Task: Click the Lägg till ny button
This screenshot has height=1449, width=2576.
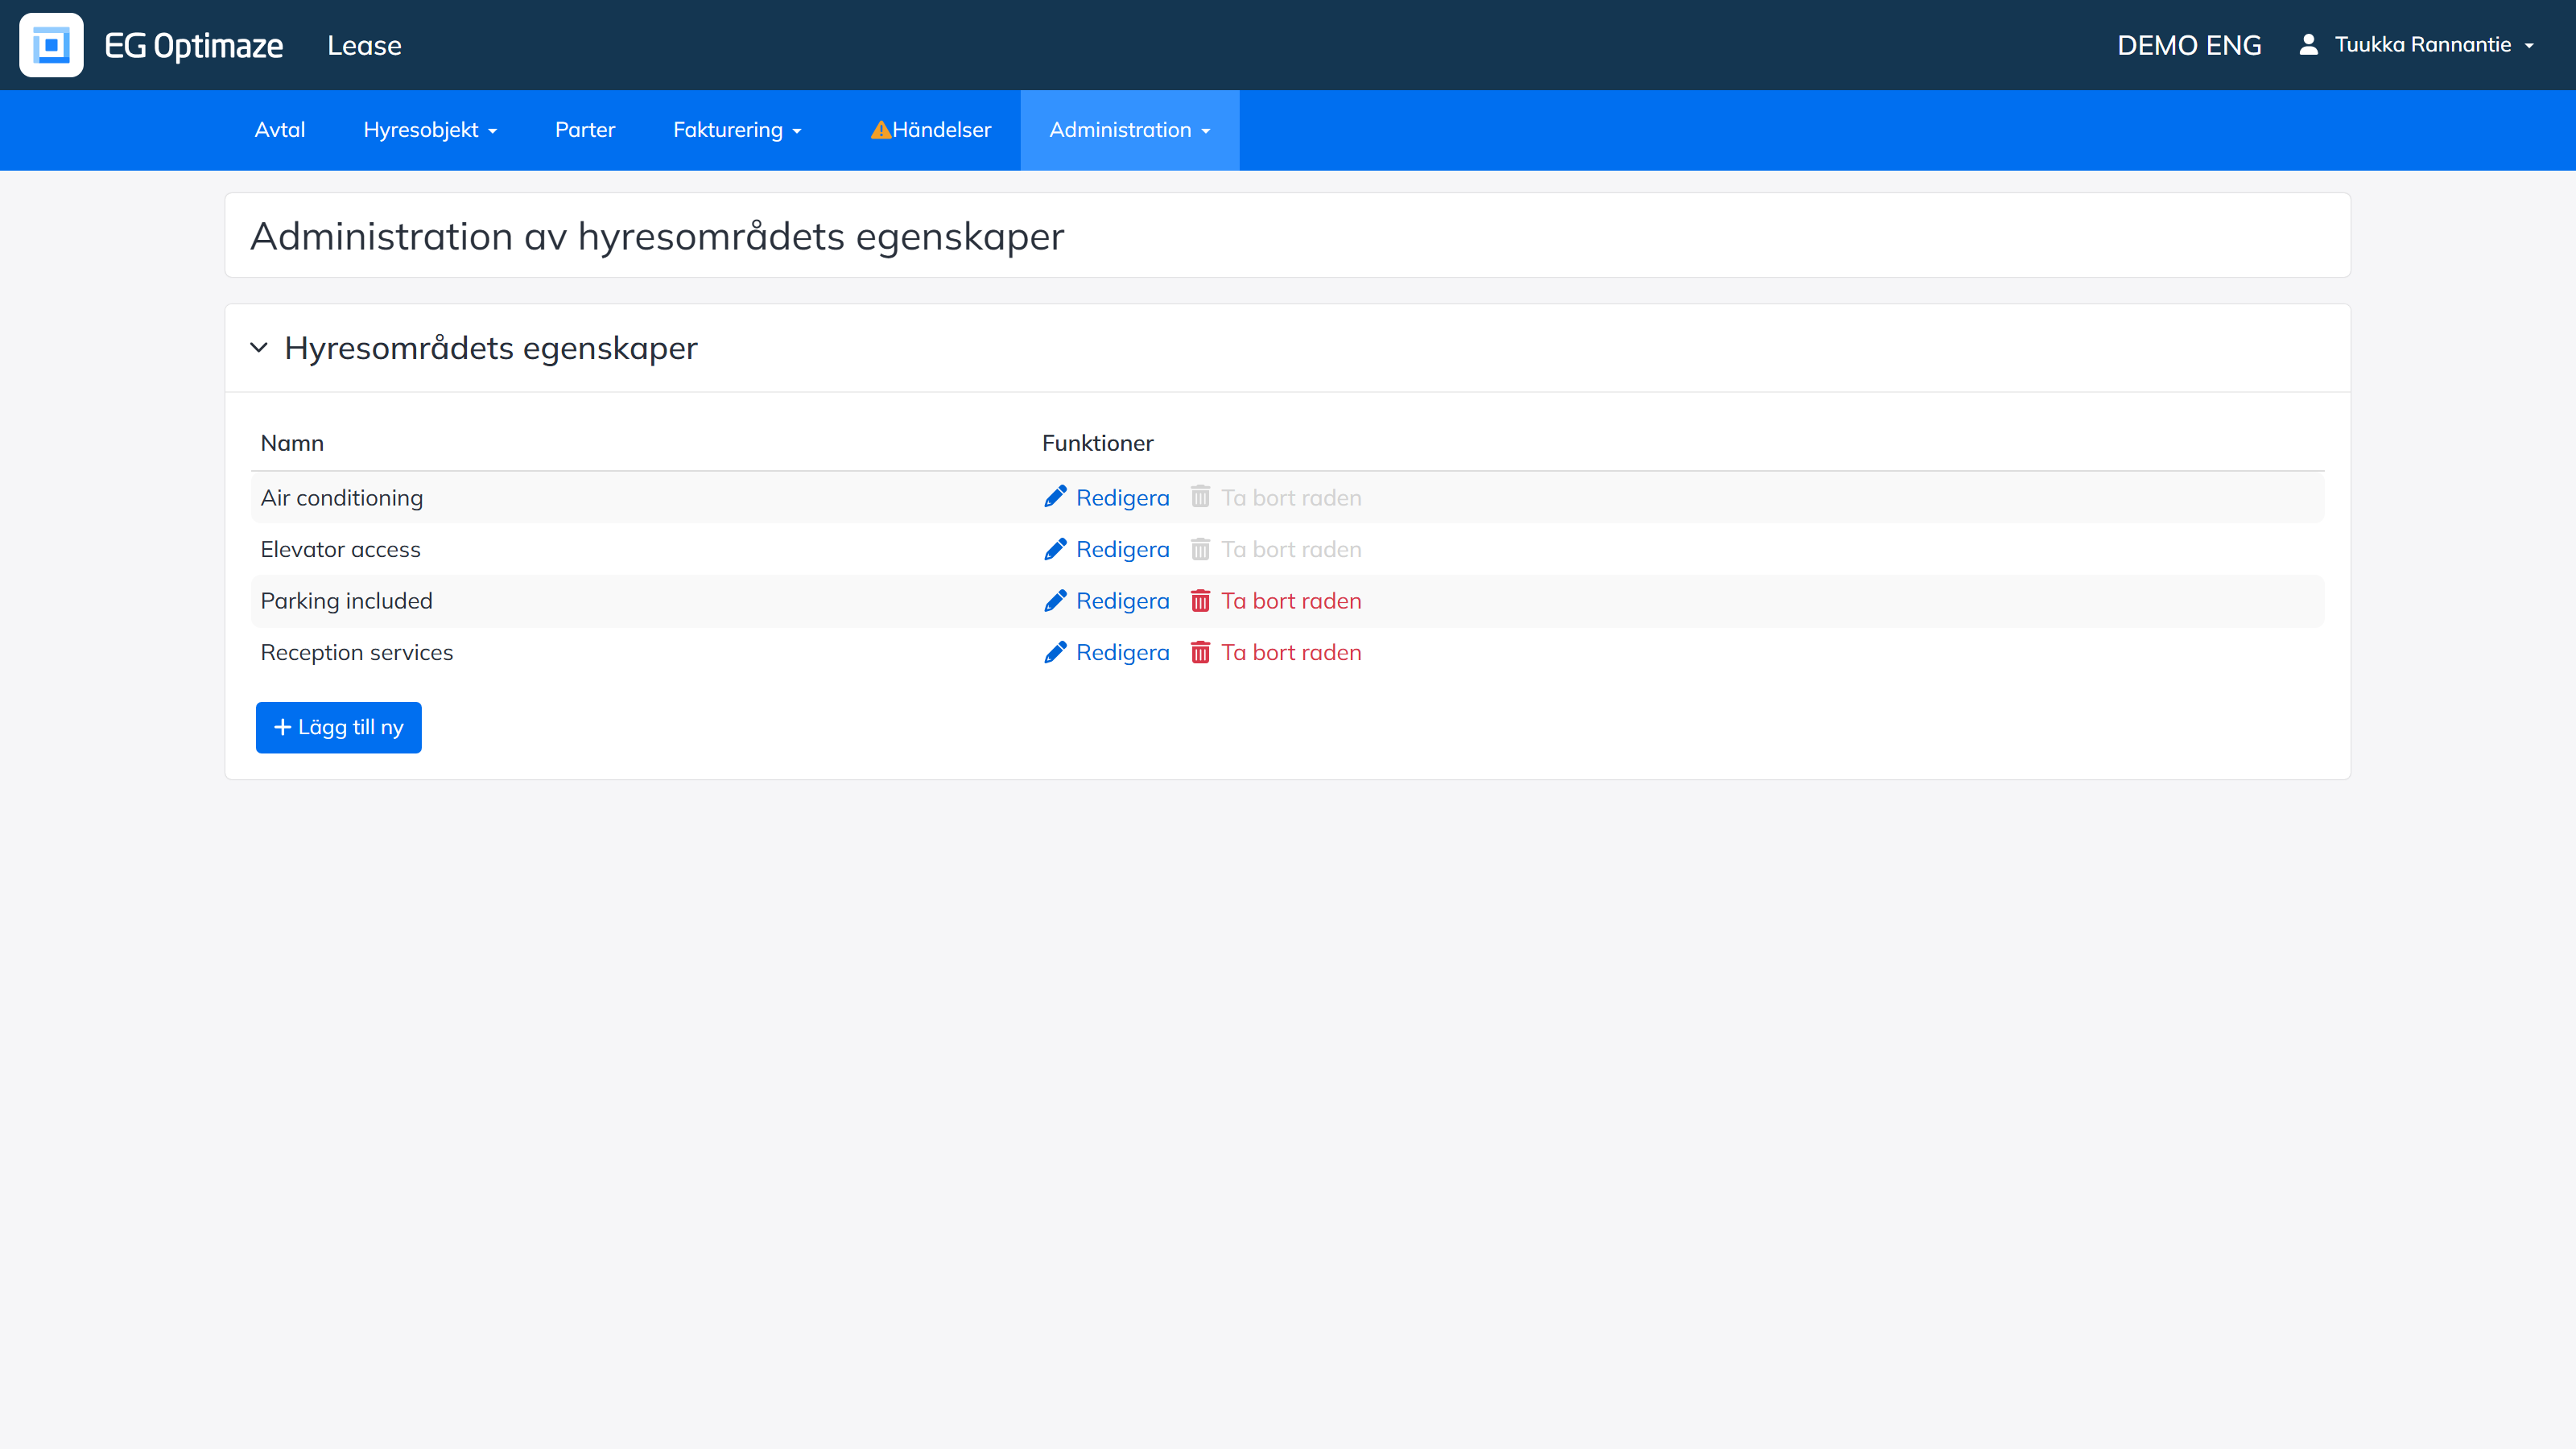Action: point(339,727)
